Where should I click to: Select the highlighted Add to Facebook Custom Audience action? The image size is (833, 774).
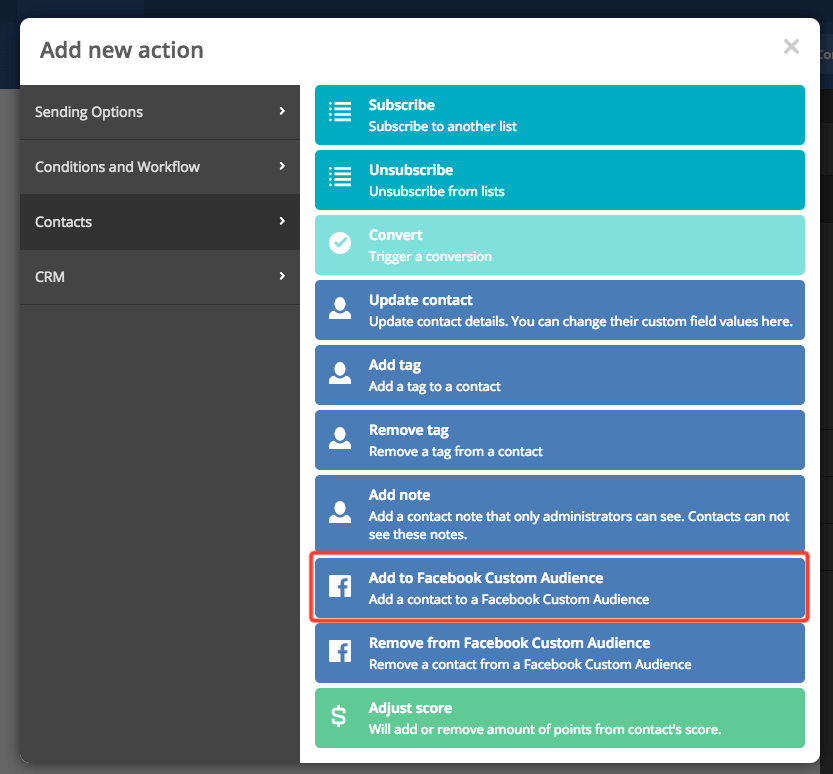[560, 586]
